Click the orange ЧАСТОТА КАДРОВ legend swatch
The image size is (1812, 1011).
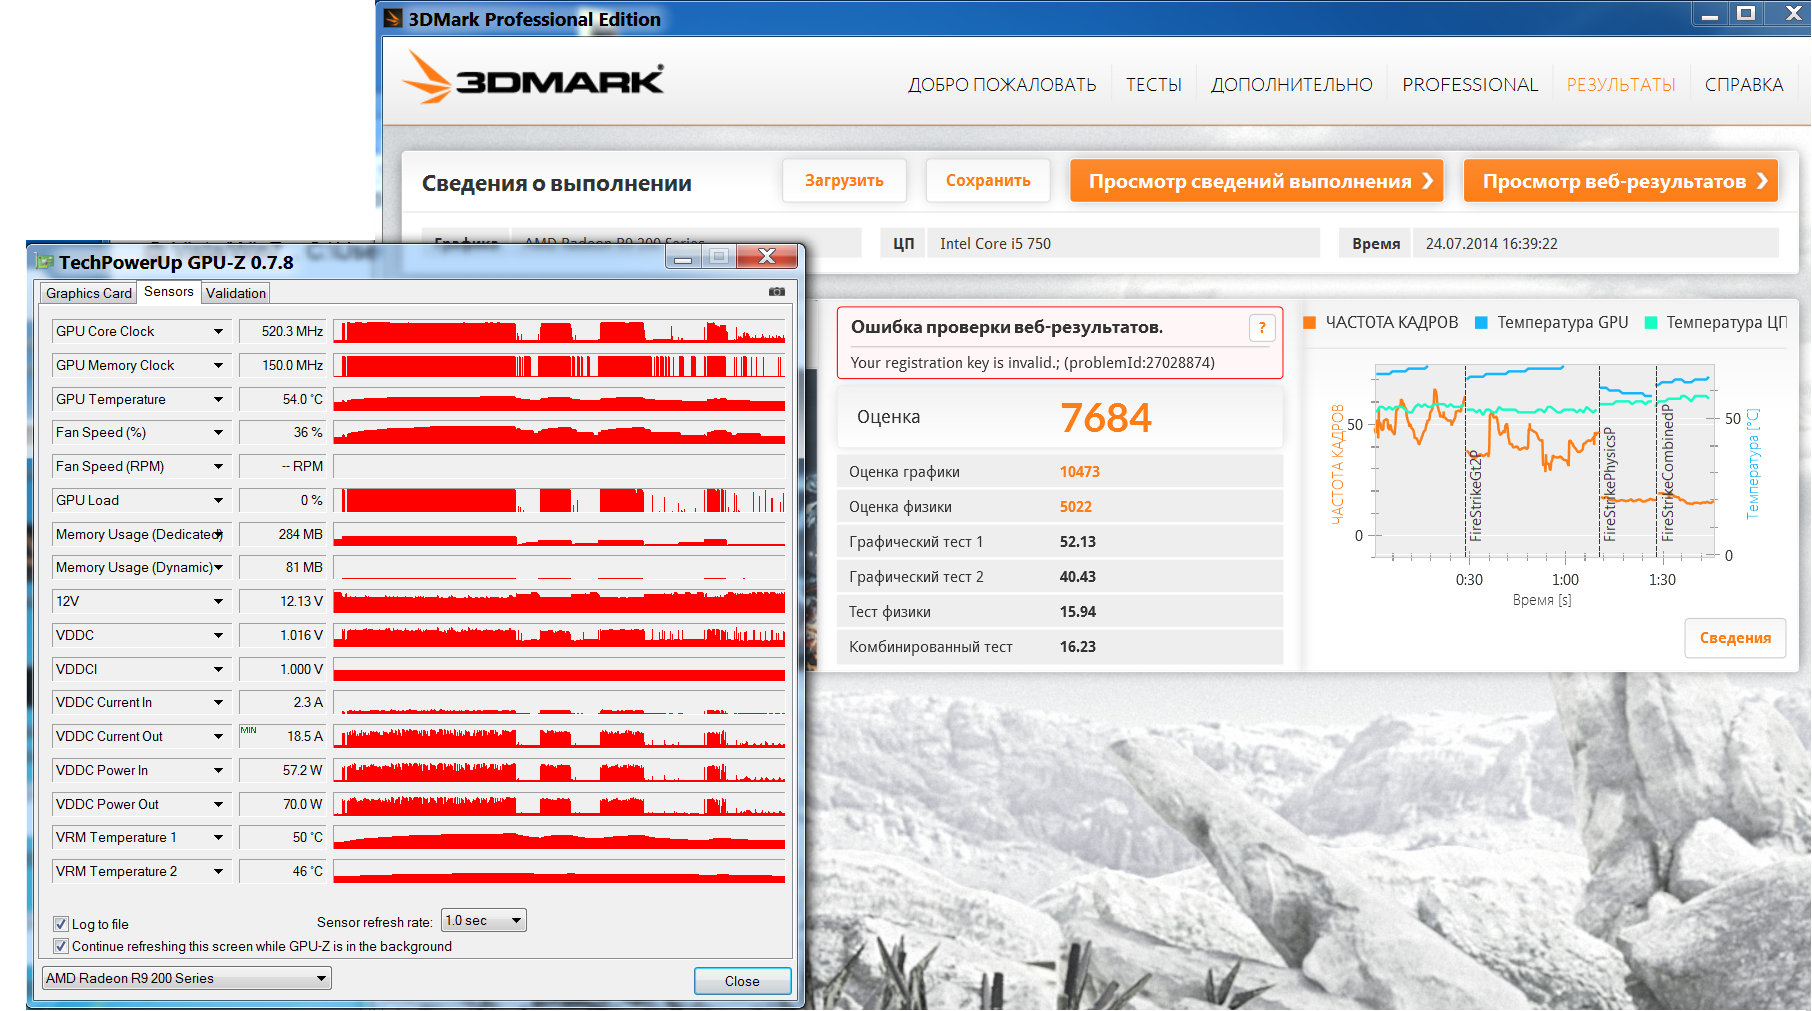pyautogui.click(x=1310, y=322)
